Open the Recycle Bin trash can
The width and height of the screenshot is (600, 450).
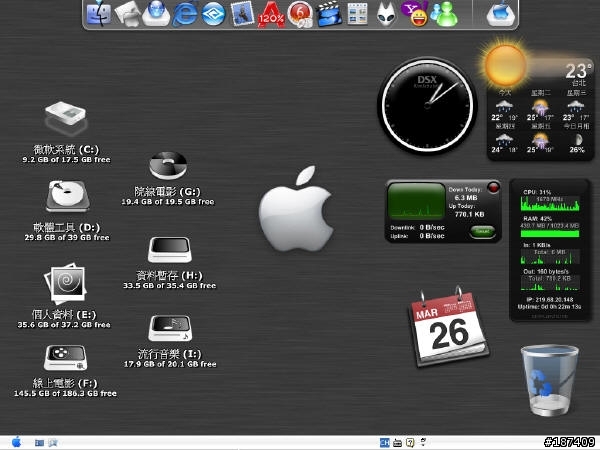click(x=549, y=380)
